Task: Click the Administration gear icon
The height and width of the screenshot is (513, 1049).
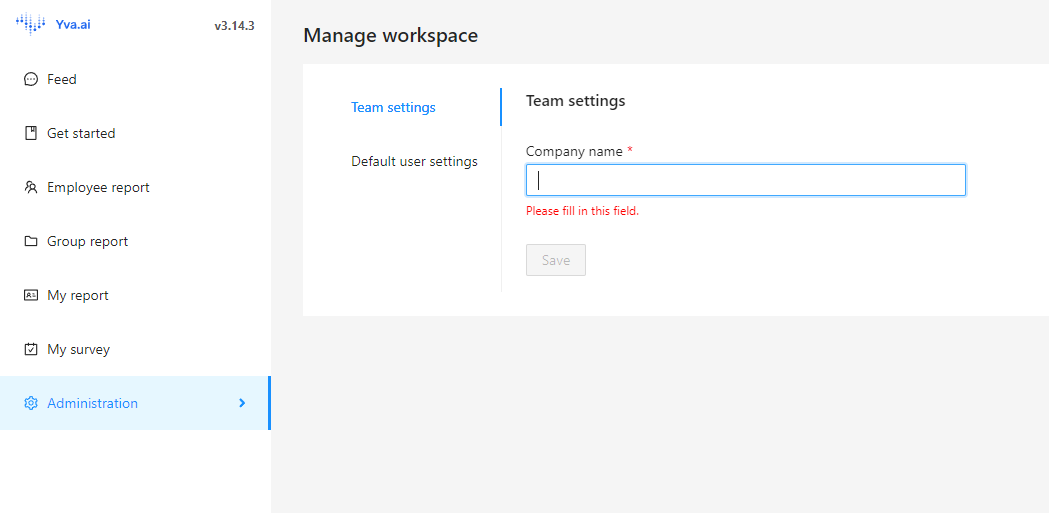Action: pyautogui.click(x=31, y=403)
